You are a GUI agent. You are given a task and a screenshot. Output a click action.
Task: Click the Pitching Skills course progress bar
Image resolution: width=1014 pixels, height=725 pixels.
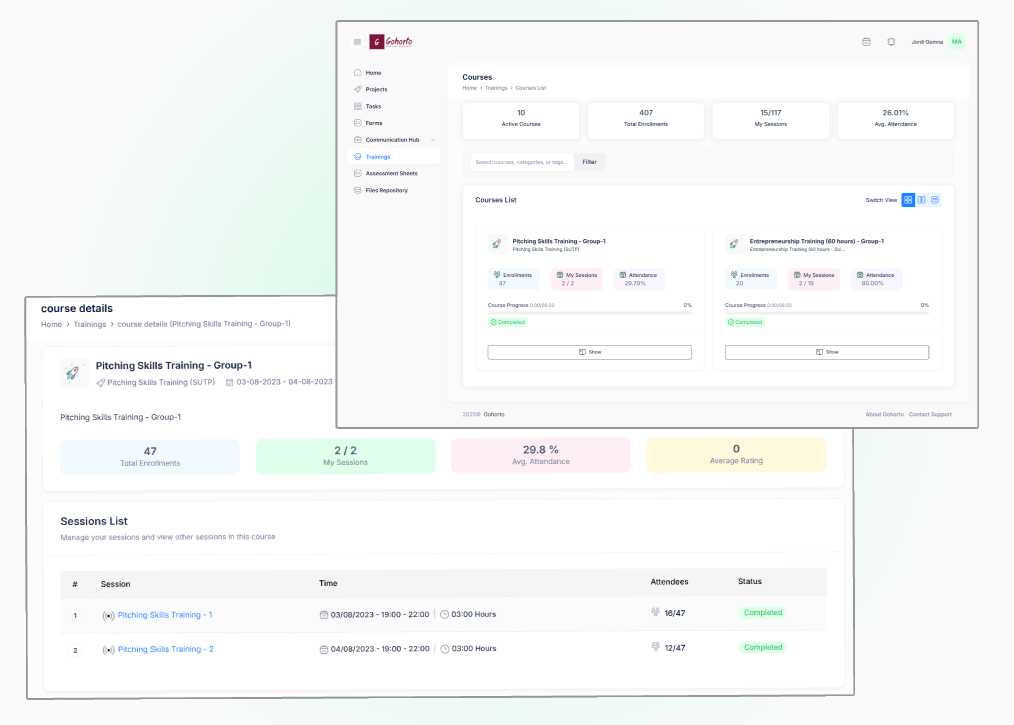click(x=589, y=313)
